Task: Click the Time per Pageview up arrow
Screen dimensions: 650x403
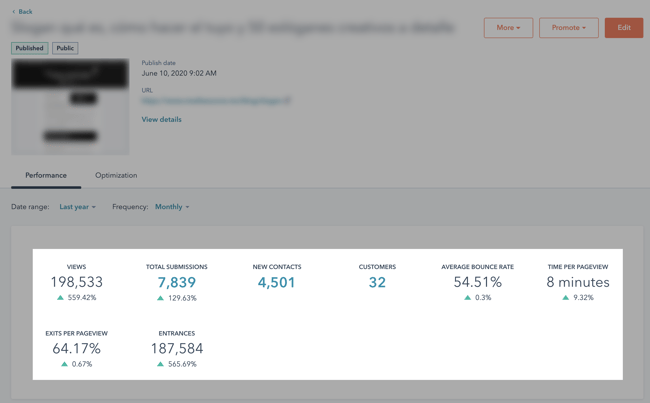Action: pos(565,297)
